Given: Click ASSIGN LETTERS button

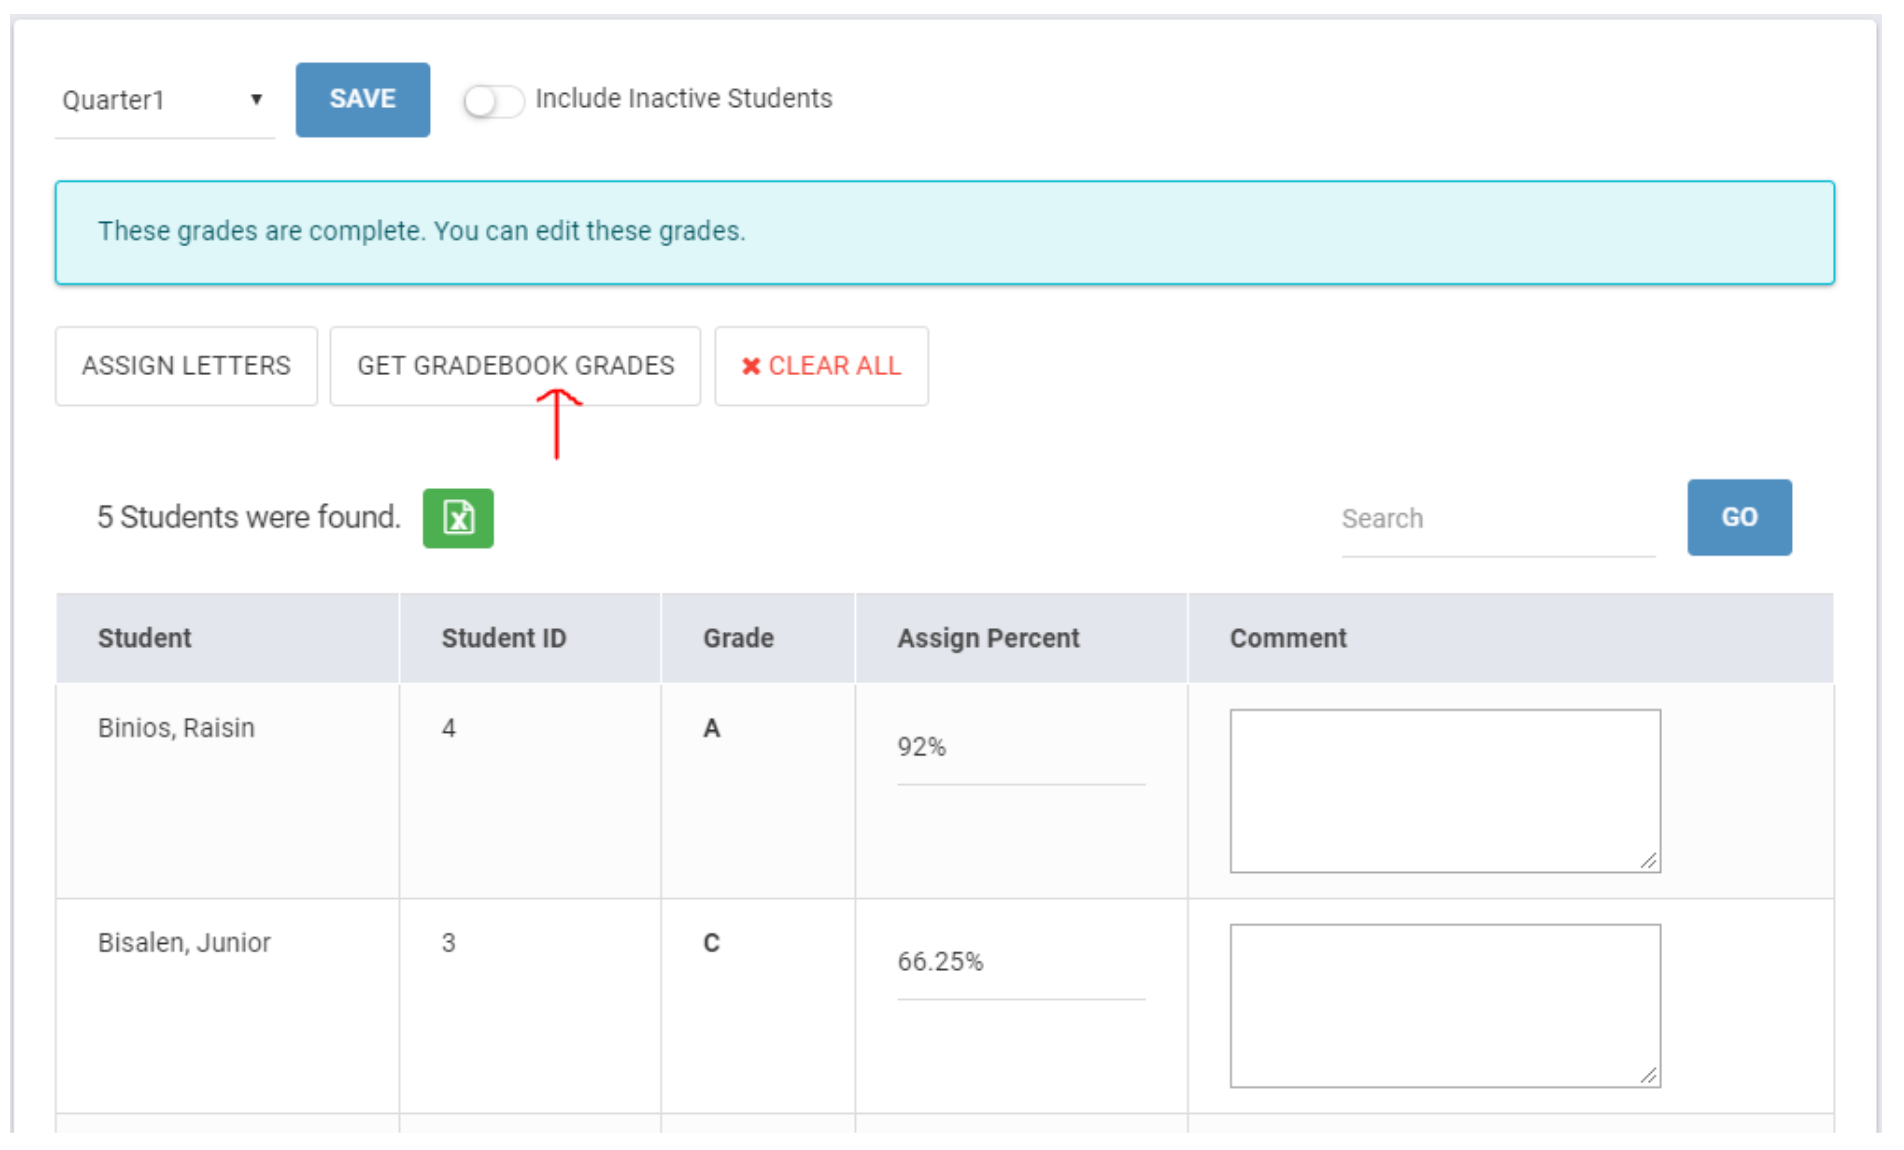Looking at the screenshot, I should click(x=186, y=366).
